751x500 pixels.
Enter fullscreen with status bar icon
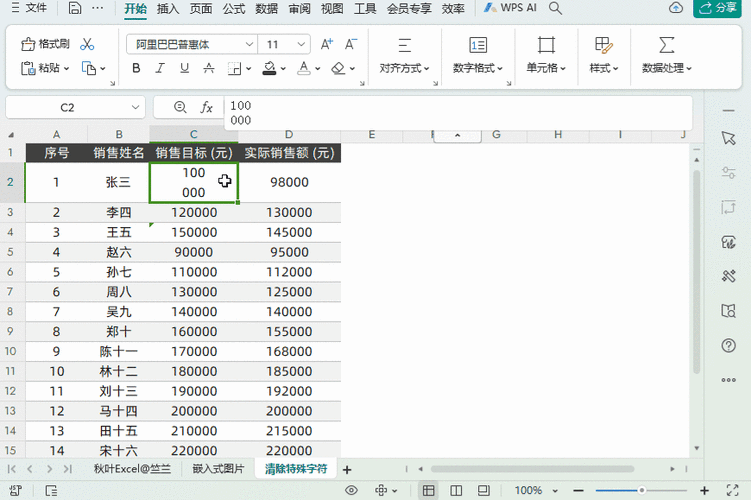tap(732, 490)
